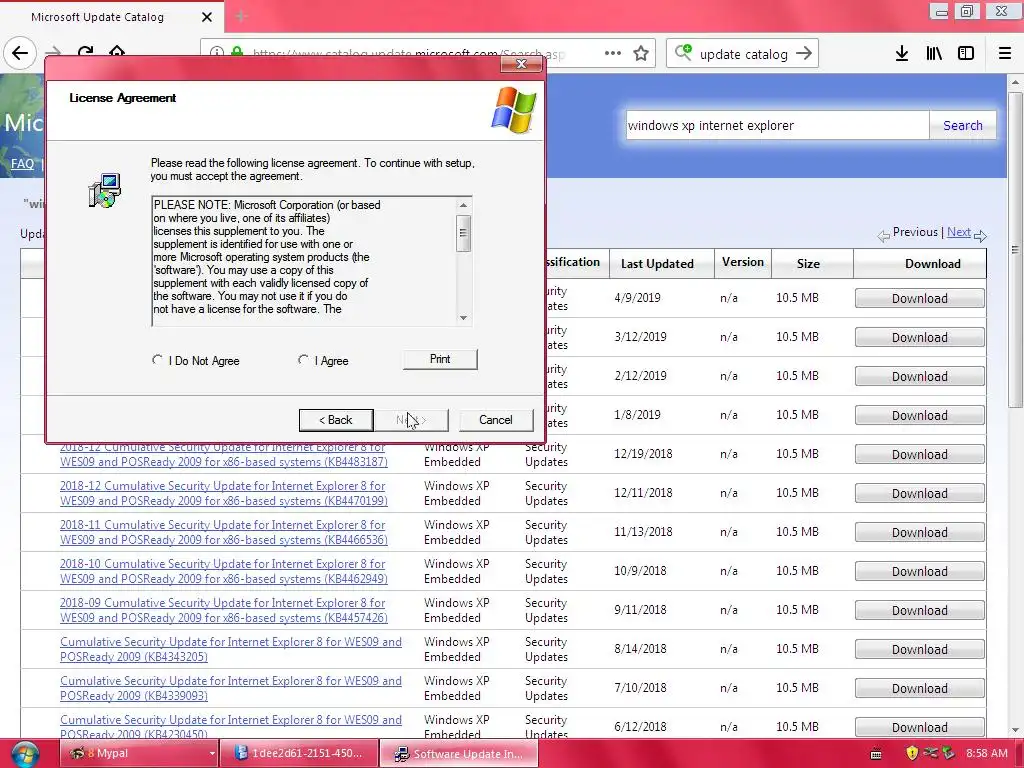This screenshot has width=1024, height=768.
Task: Download the 8/14/2018 update
Action: click(920, 649)
